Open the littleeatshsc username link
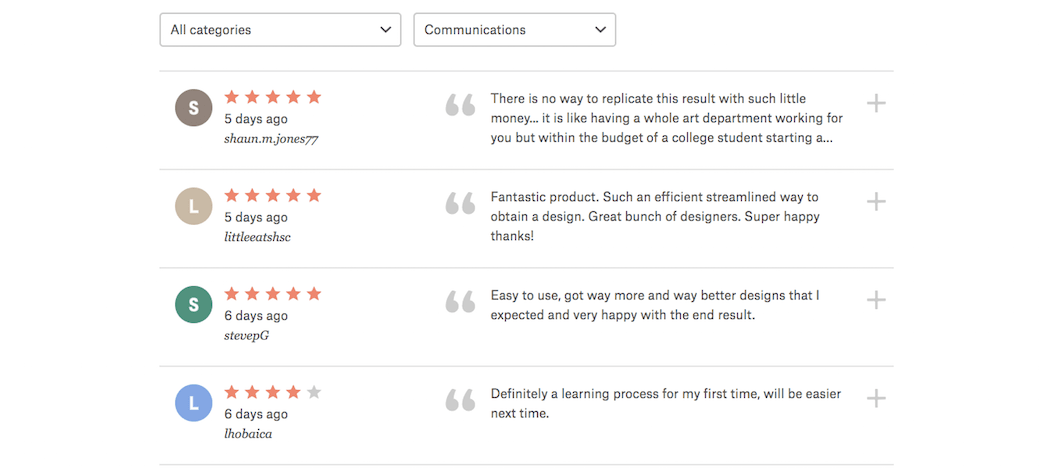This screenshot has width=1050, height=474. point(257,238)
